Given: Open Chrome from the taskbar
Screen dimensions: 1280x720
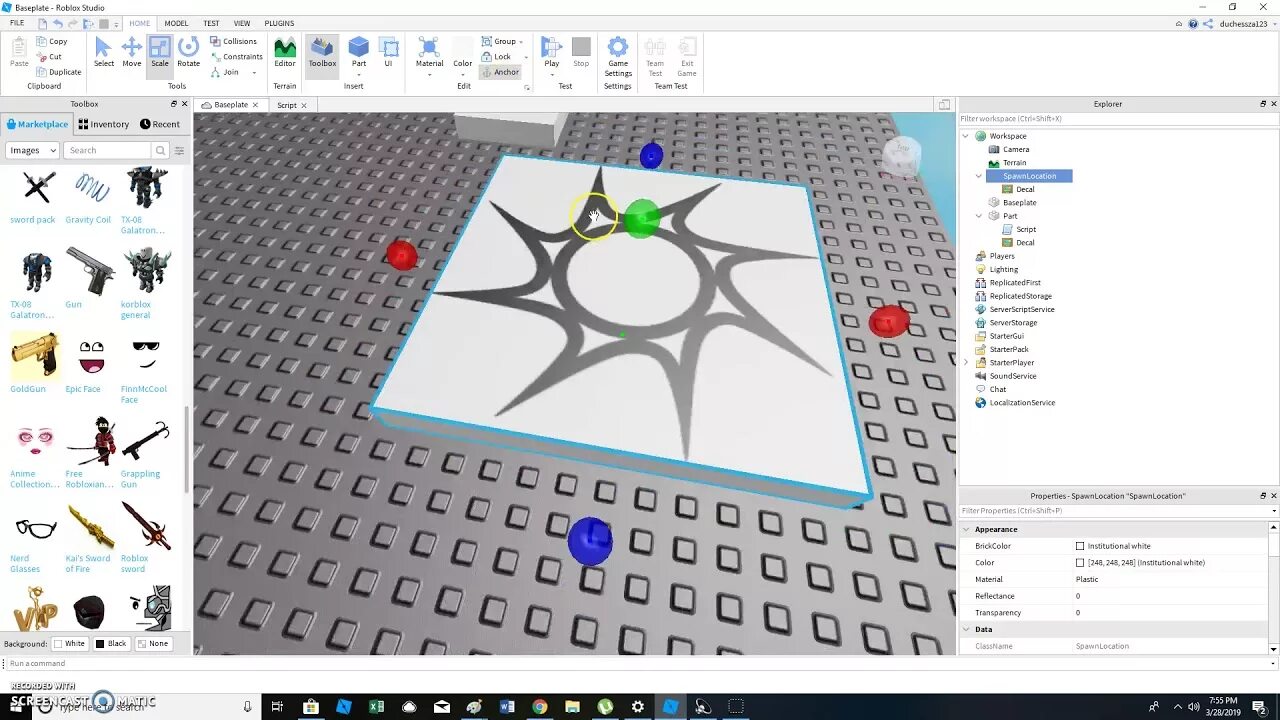Looking at the screenshot, I should [540, 707].
